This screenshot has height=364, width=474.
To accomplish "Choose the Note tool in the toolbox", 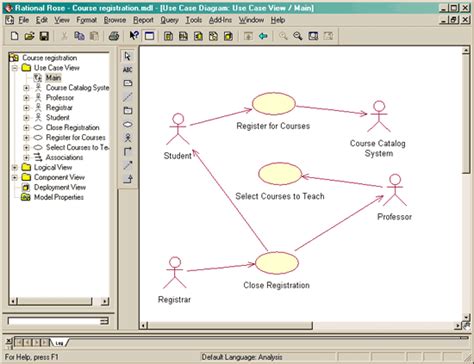I will tap(127, 83).
